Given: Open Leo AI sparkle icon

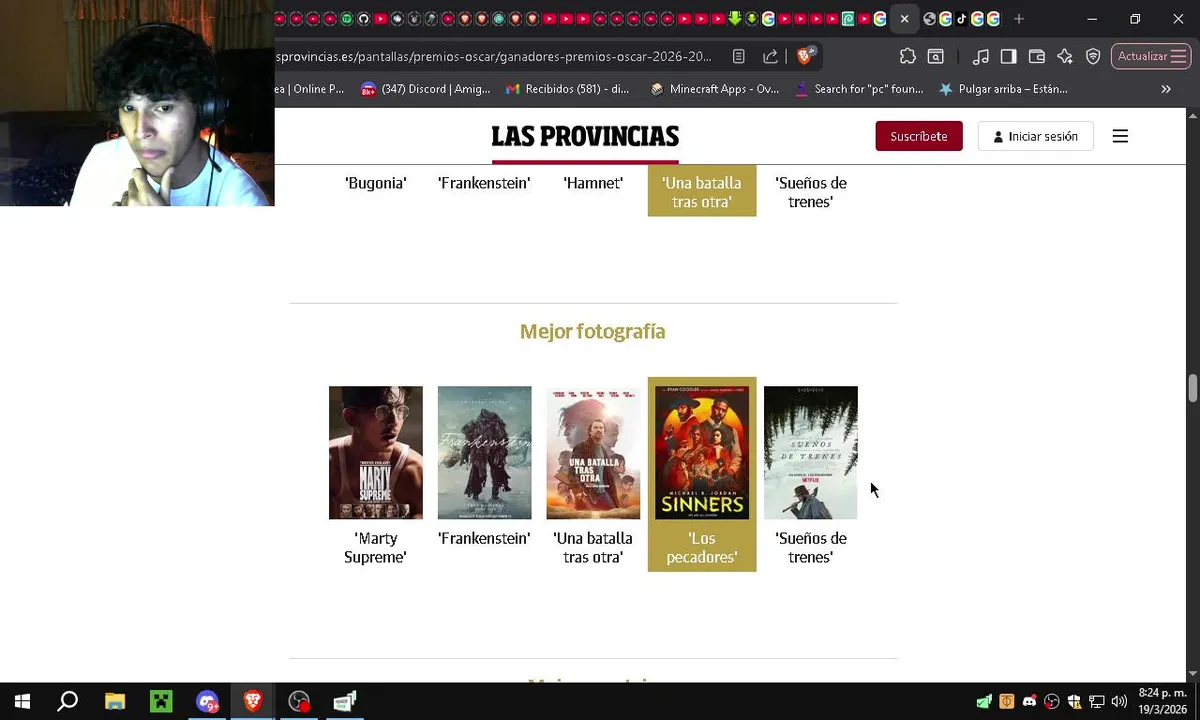Looking at the screenshot, I should pos(1065,57).
